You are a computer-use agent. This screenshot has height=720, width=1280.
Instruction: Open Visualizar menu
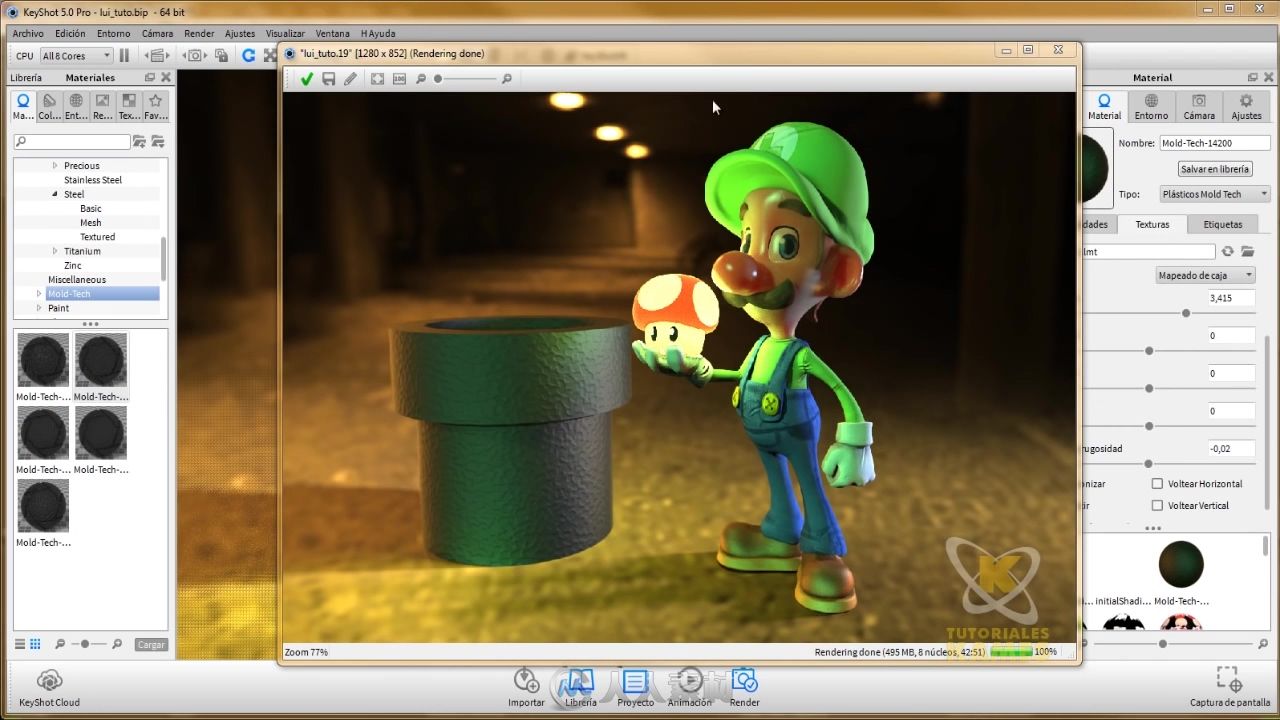[x=285, y=33]
